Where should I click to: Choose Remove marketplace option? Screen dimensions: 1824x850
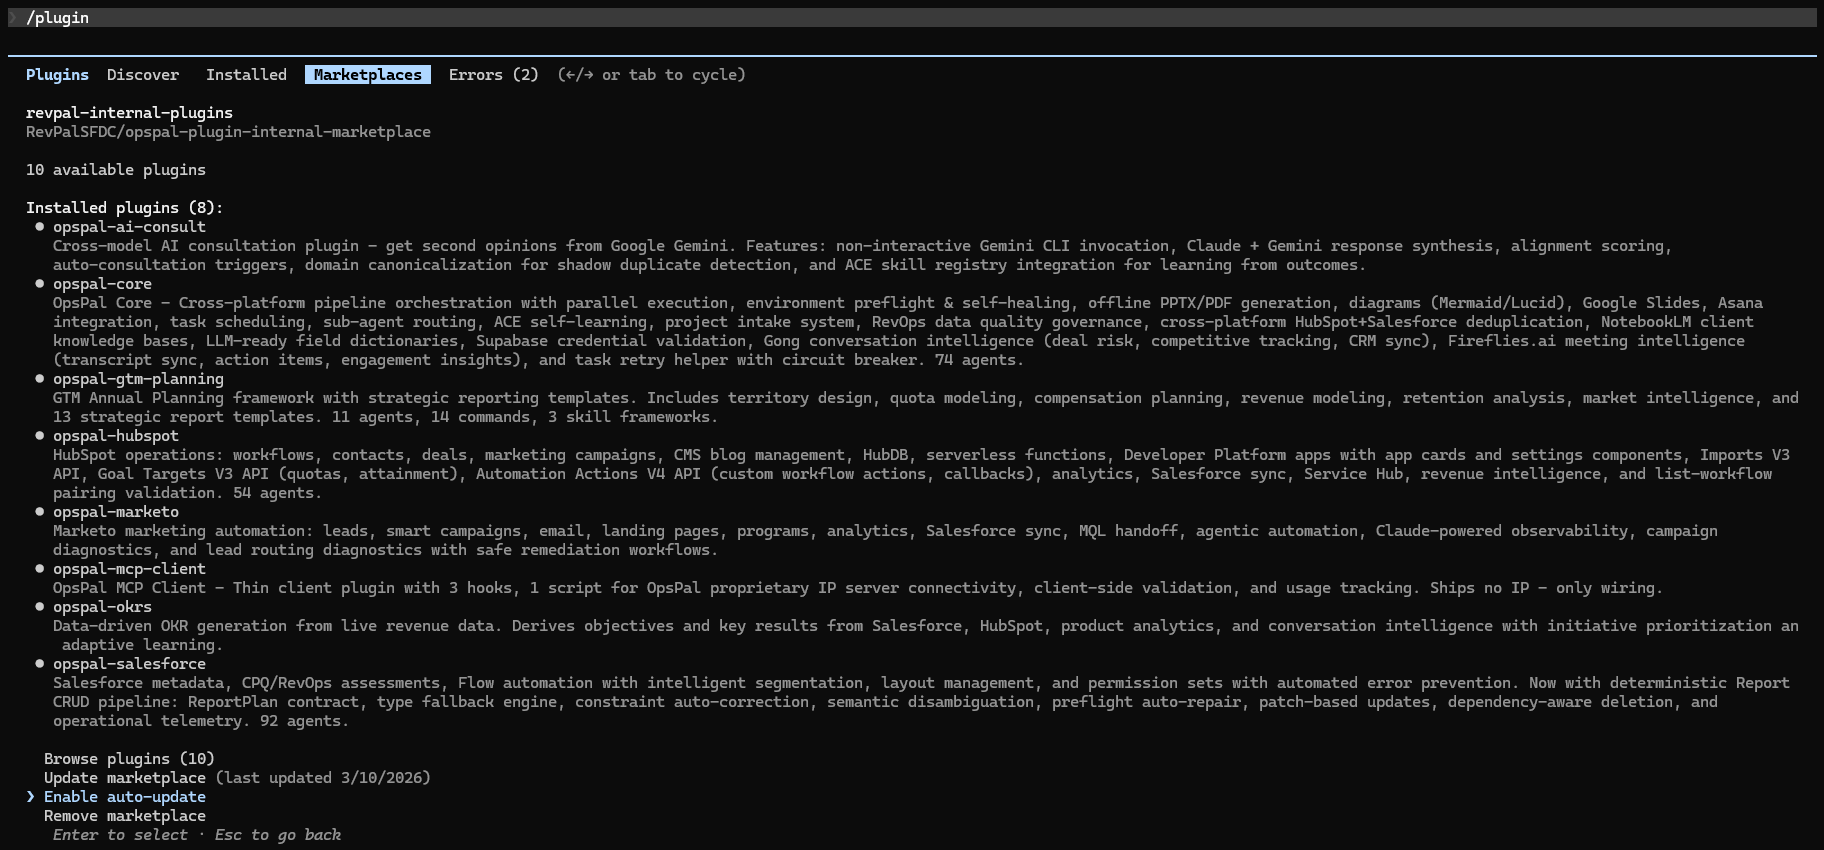tap(125, 816)
